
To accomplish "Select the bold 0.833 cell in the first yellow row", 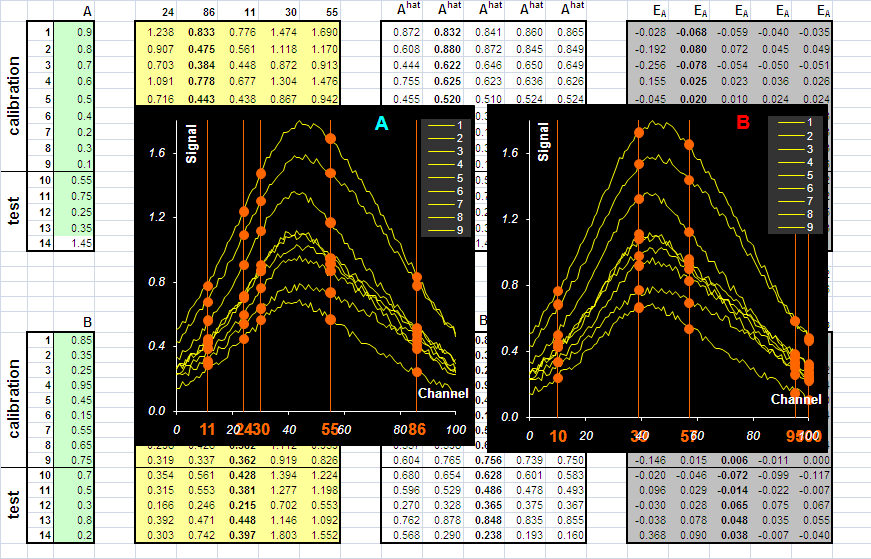I will point(197,32).
